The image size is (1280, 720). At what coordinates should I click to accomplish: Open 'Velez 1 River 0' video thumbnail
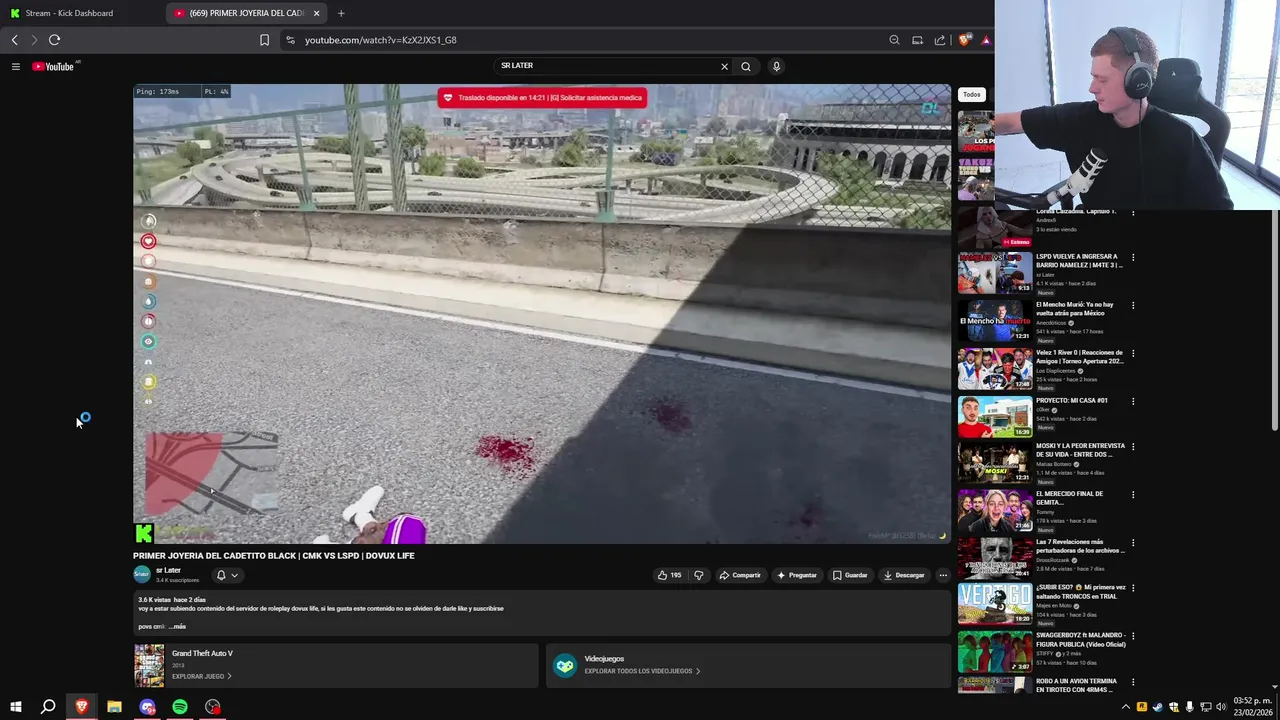click(x=995, y=369)
